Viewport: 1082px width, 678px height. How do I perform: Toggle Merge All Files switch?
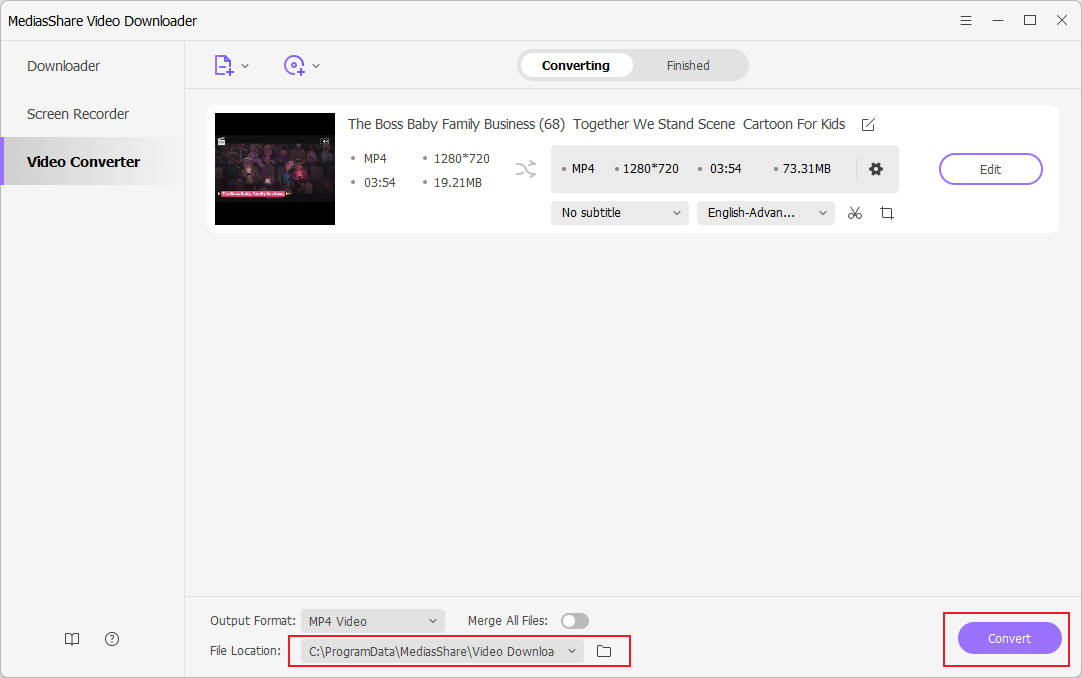coord(575,621)
